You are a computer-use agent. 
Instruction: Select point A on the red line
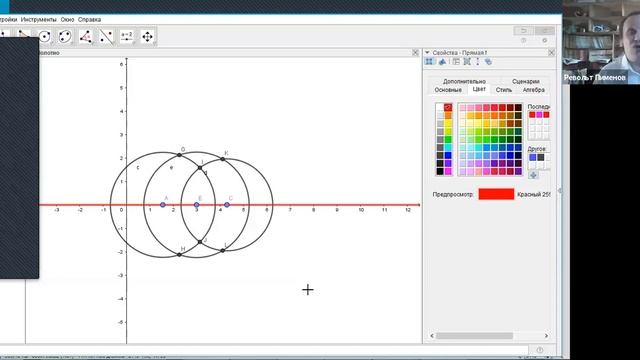(162, 205)
